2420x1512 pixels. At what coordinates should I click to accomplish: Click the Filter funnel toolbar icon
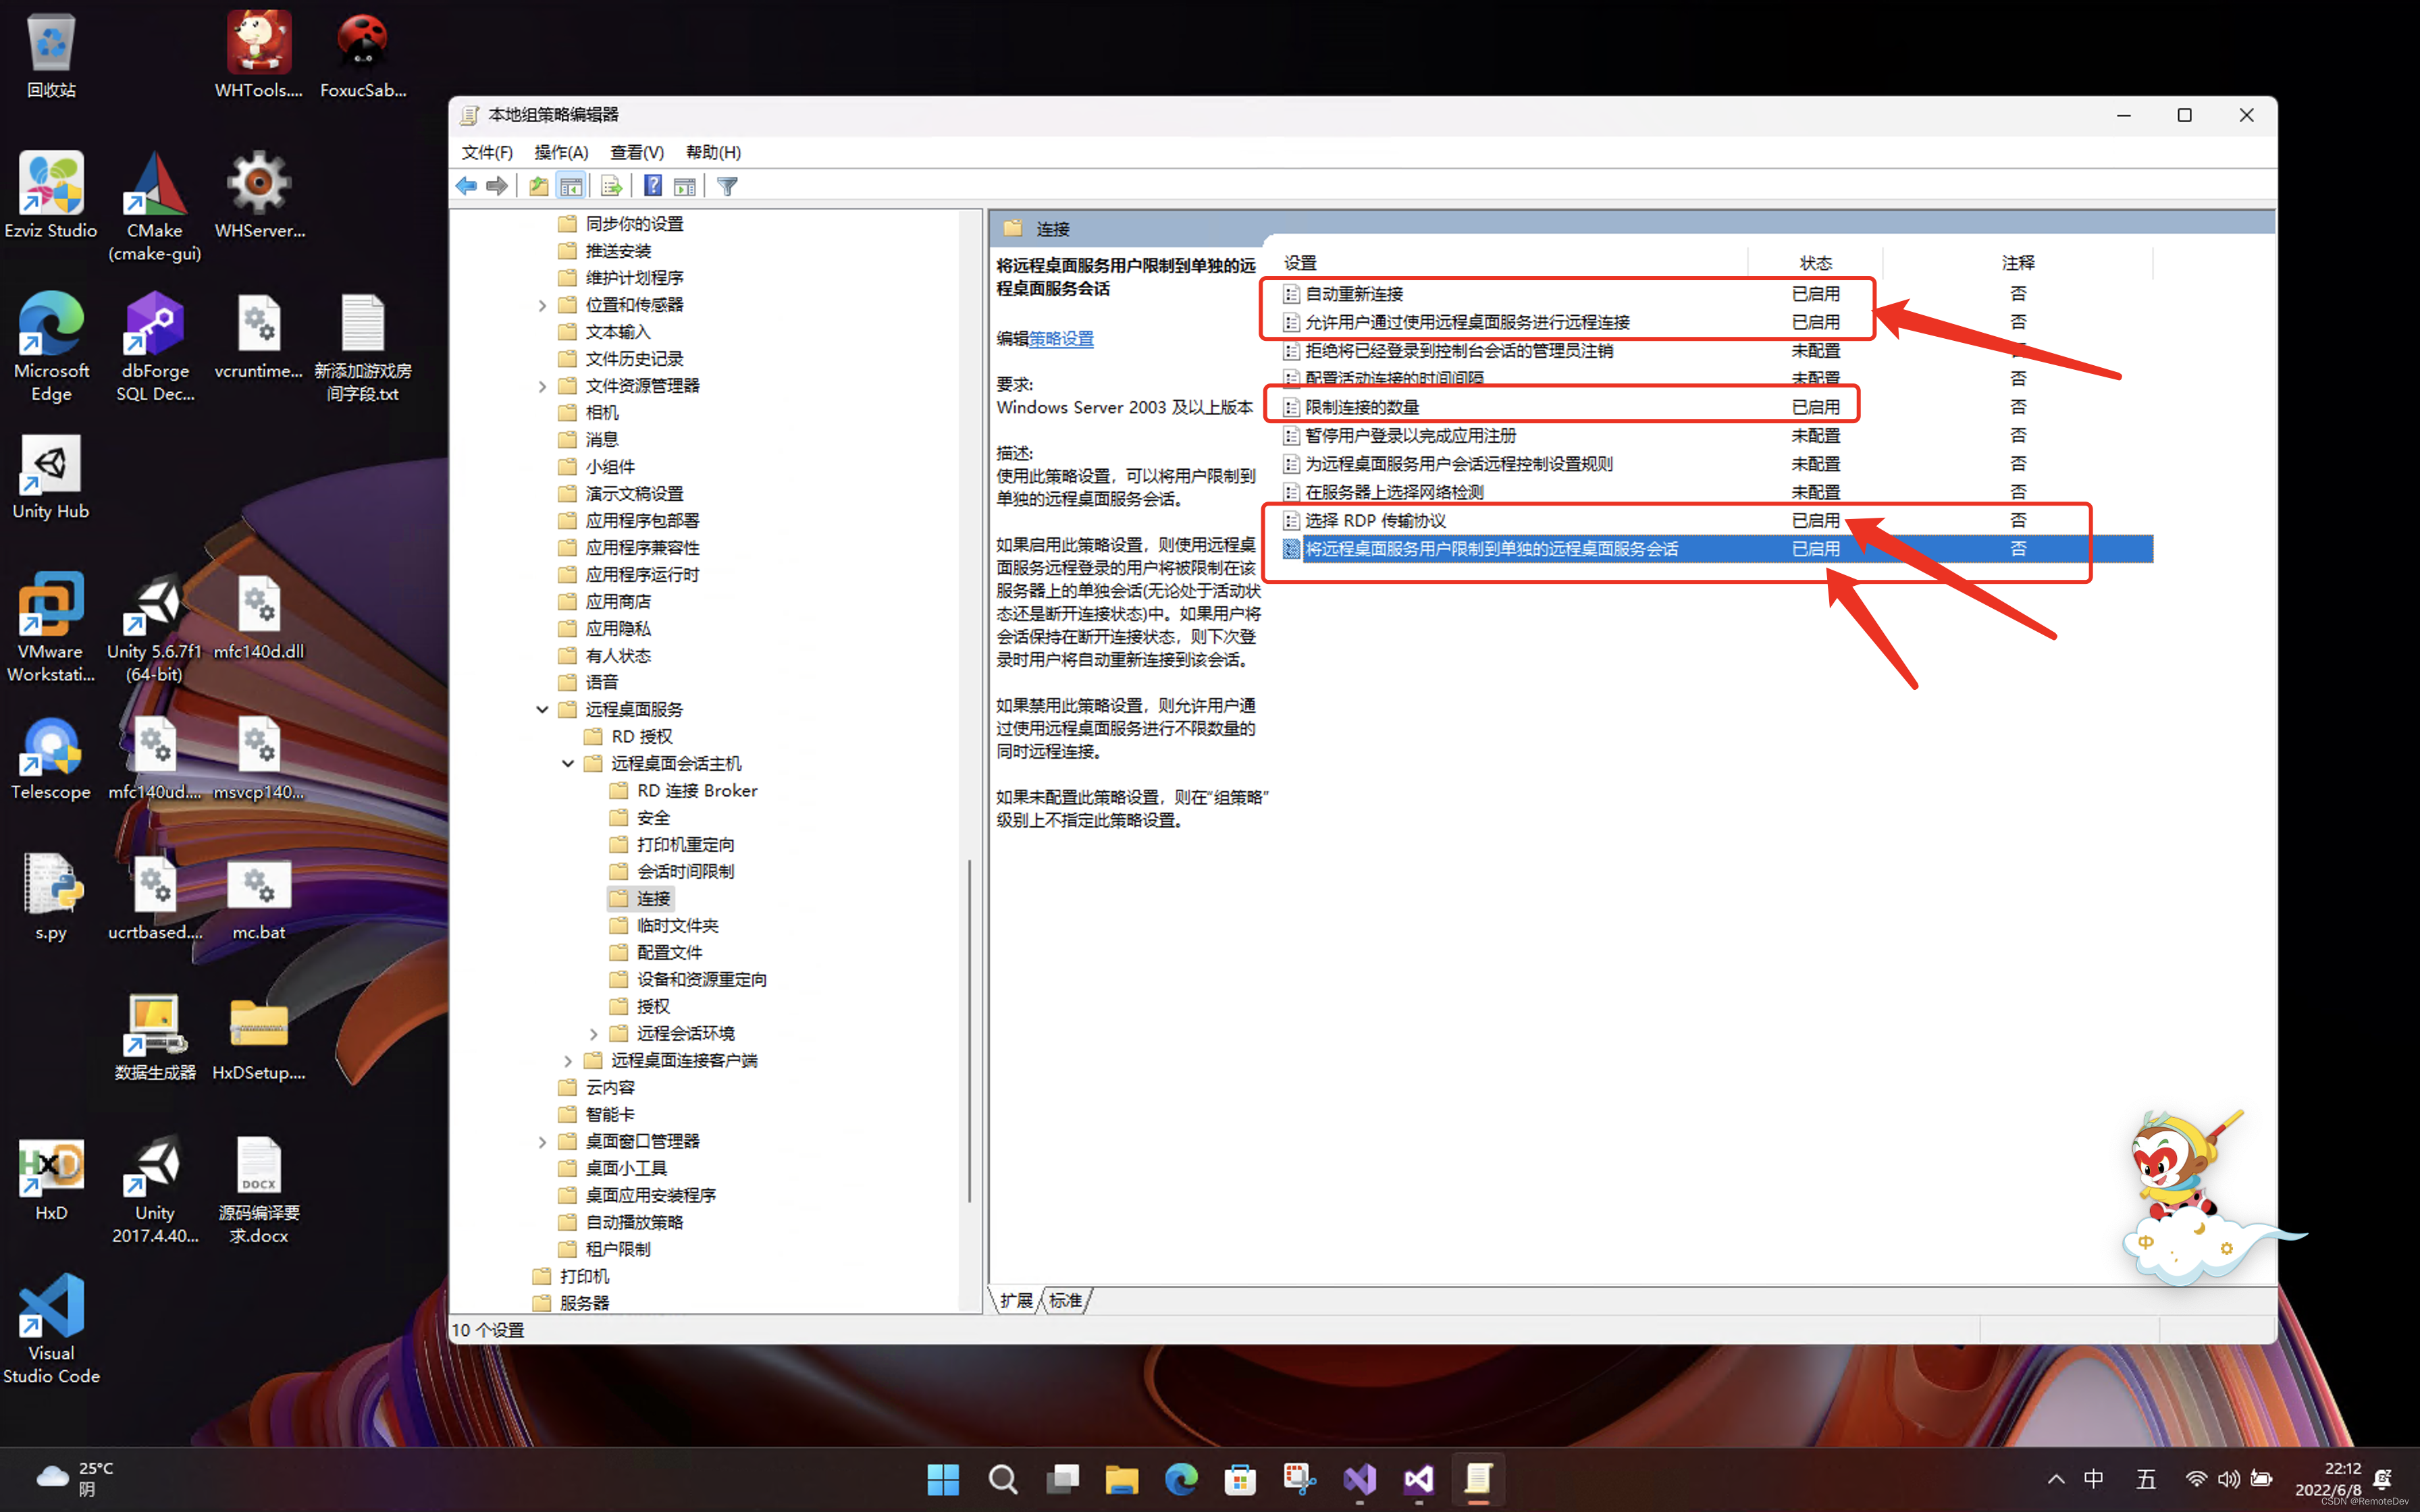pos(727,186)
